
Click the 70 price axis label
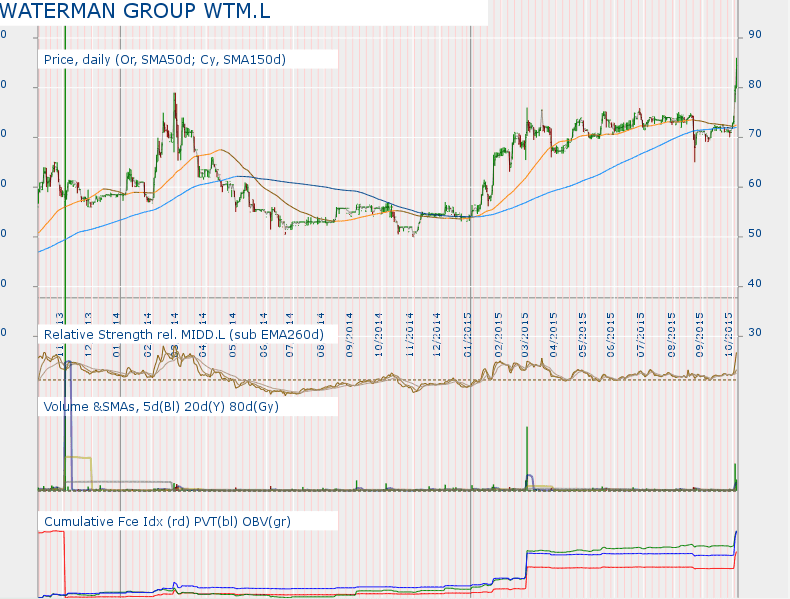point(755,134)
